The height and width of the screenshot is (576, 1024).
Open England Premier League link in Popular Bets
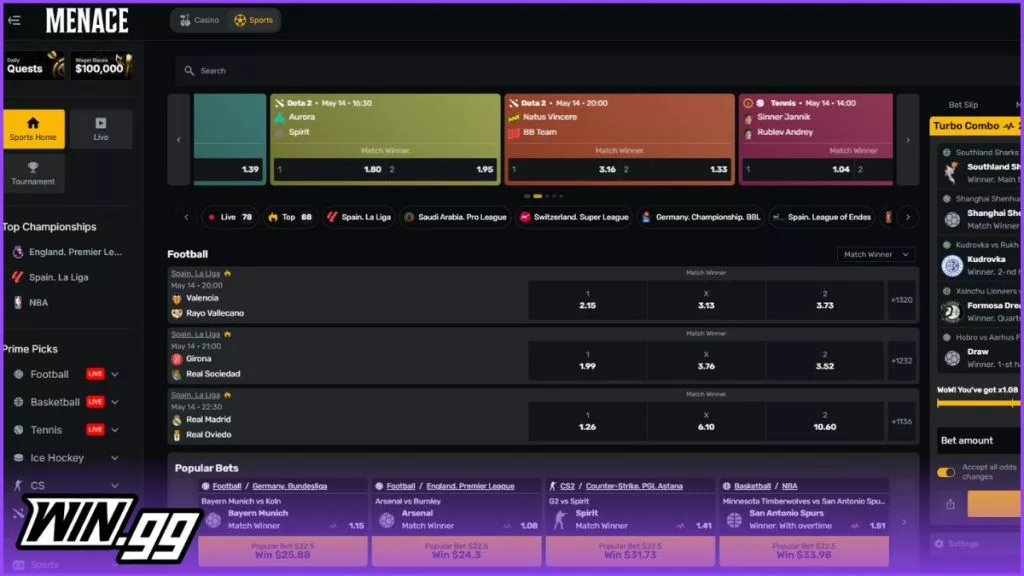[x=470, y=487]
